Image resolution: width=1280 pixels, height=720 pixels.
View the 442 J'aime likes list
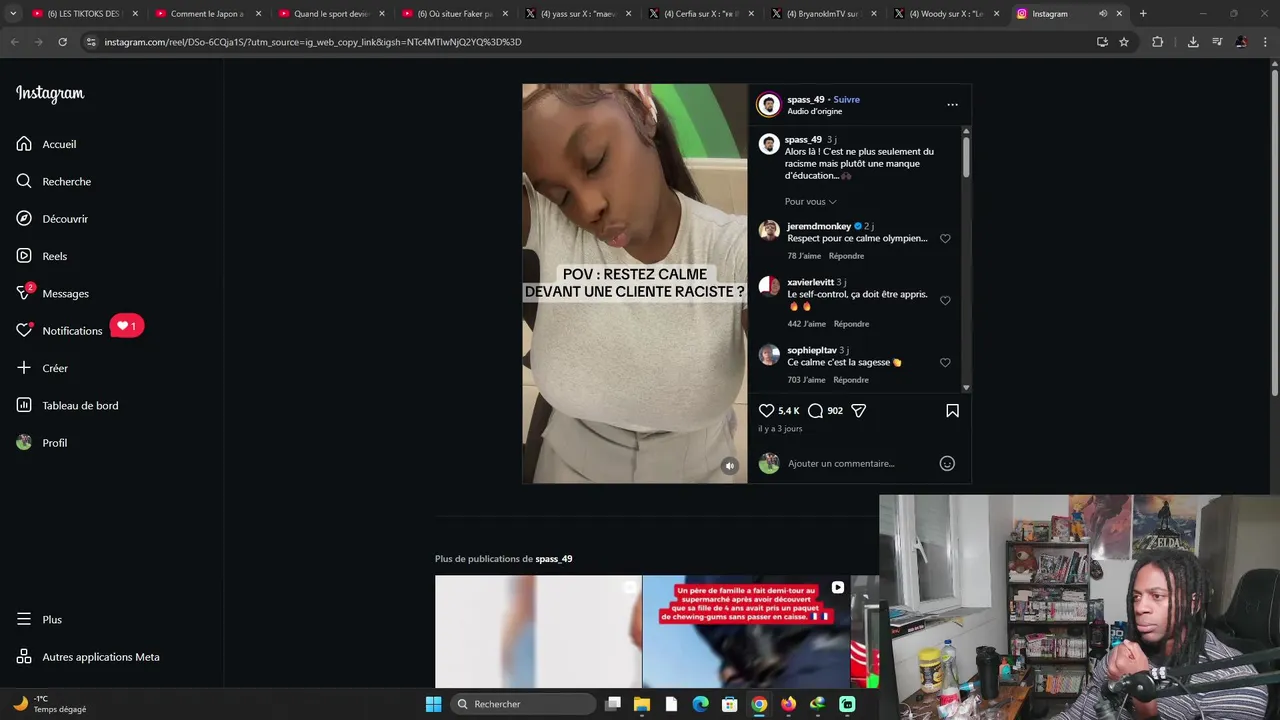coord(807,324)
